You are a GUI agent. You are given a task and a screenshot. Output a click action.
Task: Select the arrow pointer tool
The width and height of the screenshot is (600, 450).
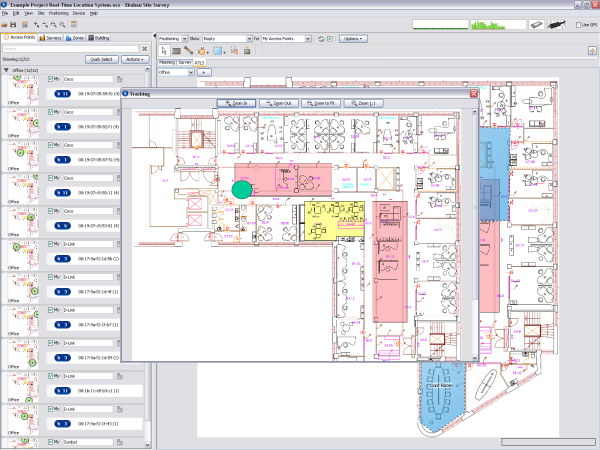pos(164,50)
